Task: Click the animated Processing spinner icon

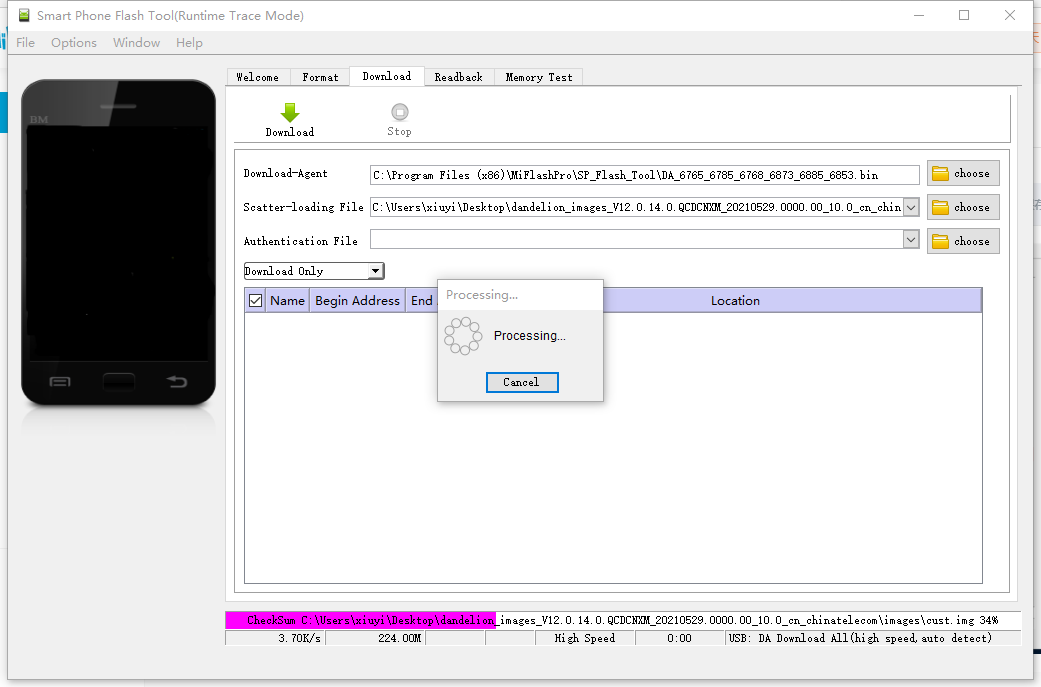Action: coord(463,336)
